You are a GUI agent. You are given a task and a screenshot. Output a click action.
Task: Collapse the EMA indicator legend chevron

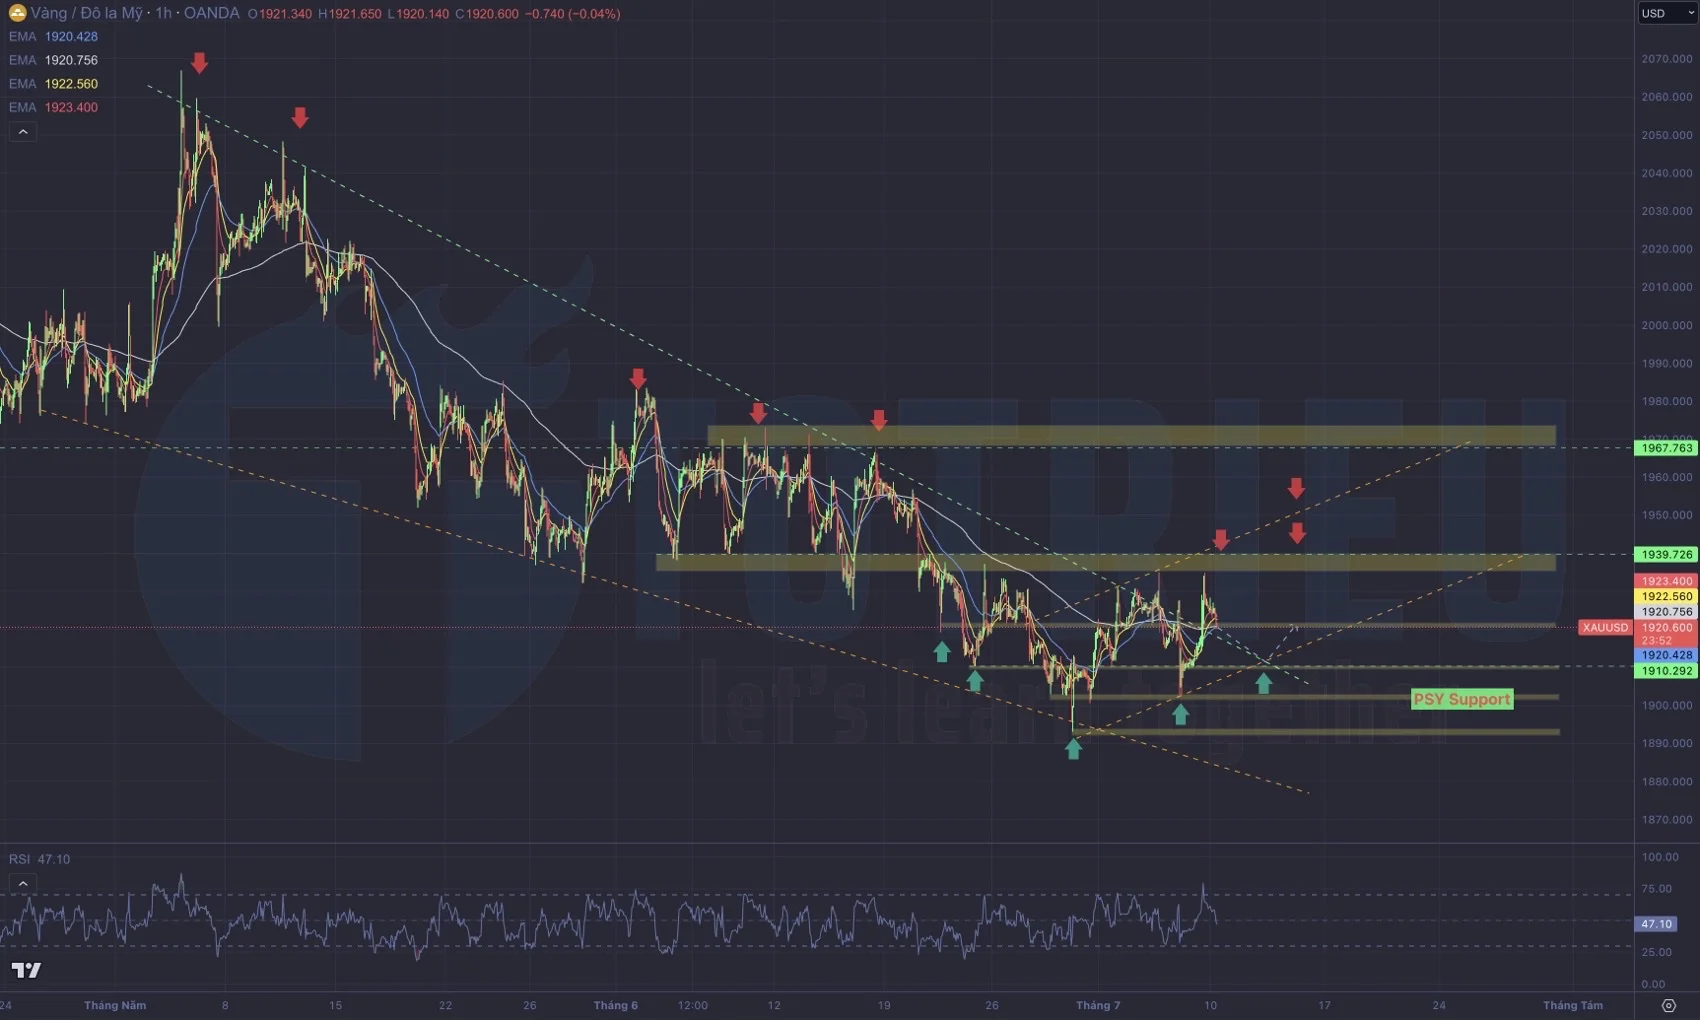[x=23, y=132]
